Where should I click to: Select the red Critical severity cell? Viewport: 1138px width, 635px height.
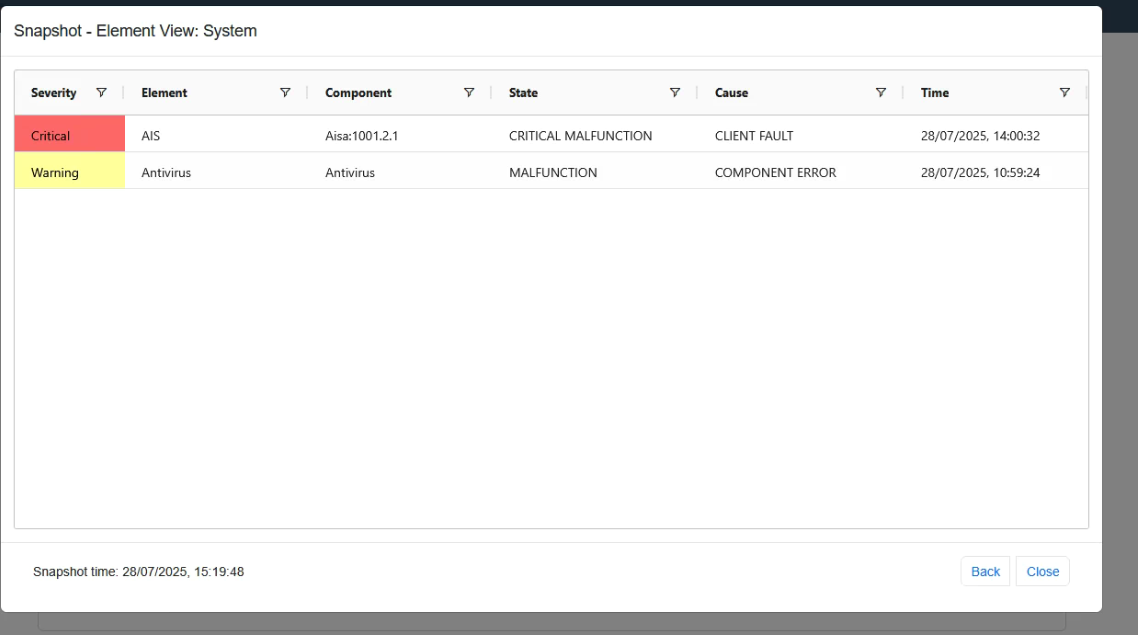[x=70, y=134]
